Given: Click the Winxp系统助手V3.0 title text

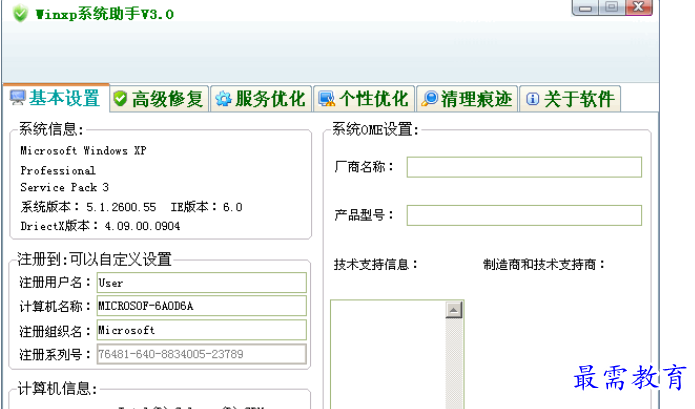Looking at the screenshot, I should tap(104, 14).
